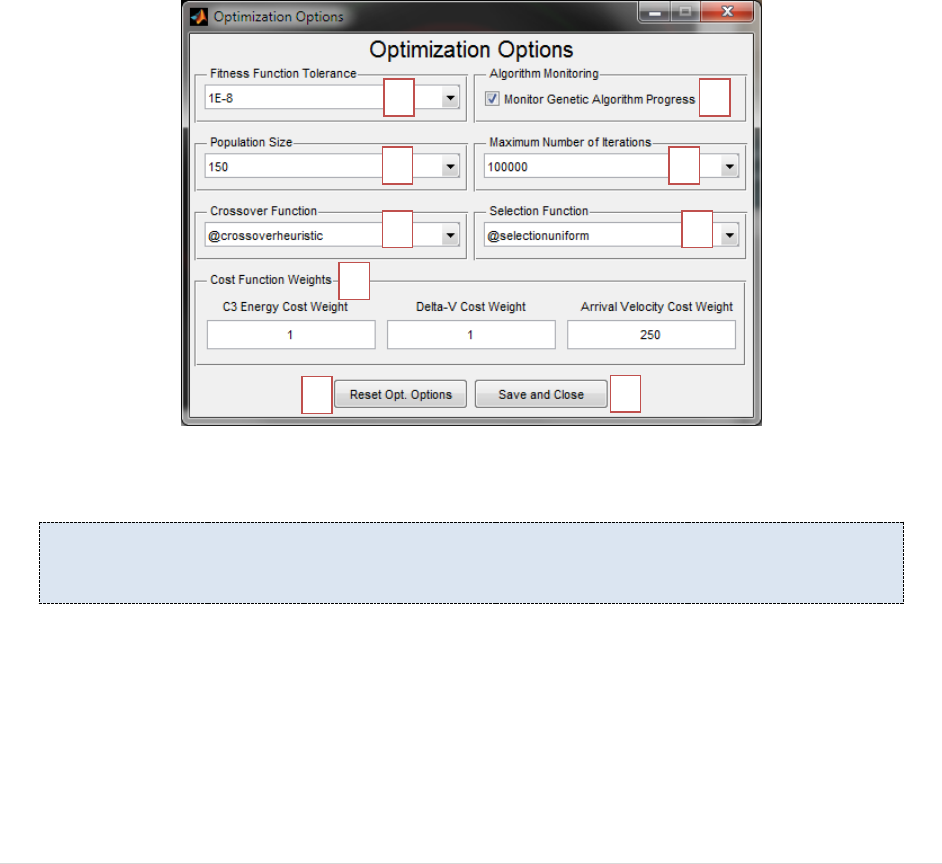942x864 pixels.
Task: Edit the C3 Energy Cost Weight field
Action: pos(291,335)
